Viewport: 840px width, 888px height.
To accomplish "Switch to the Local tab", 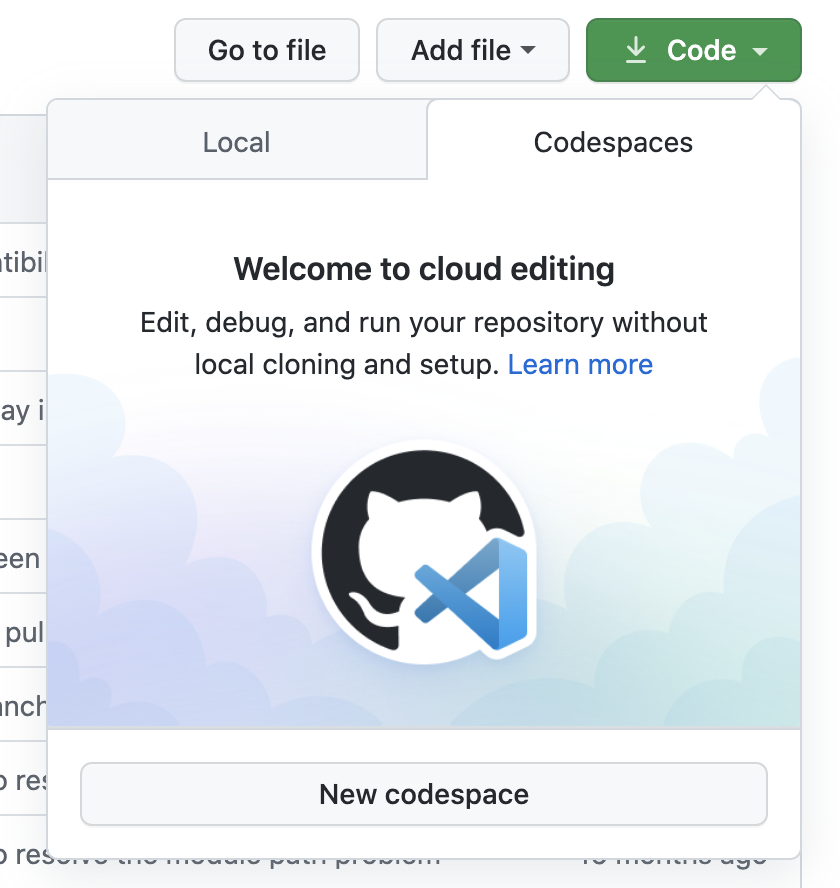I will click(x=237, y=142).
